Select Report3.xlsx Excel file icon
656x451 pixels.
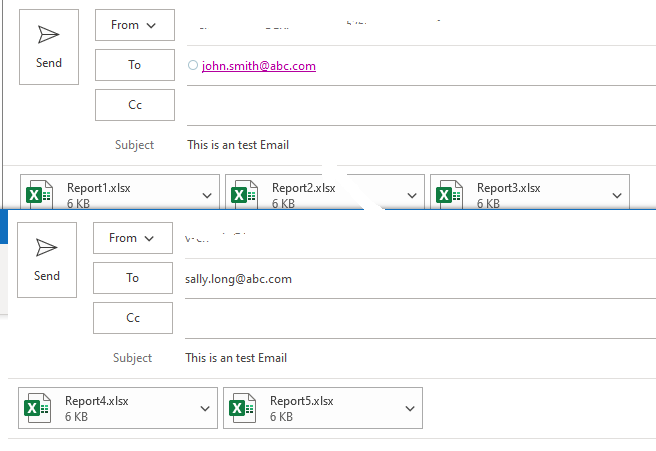pyautogui.click(x=449, y=195)
